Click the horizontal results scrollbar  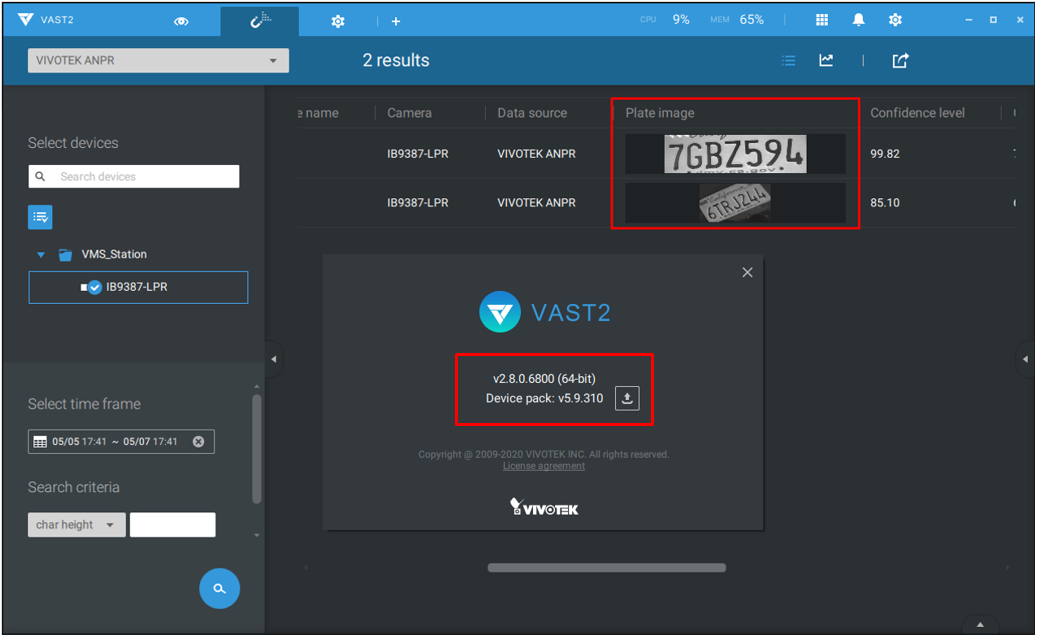pos(606,568)
